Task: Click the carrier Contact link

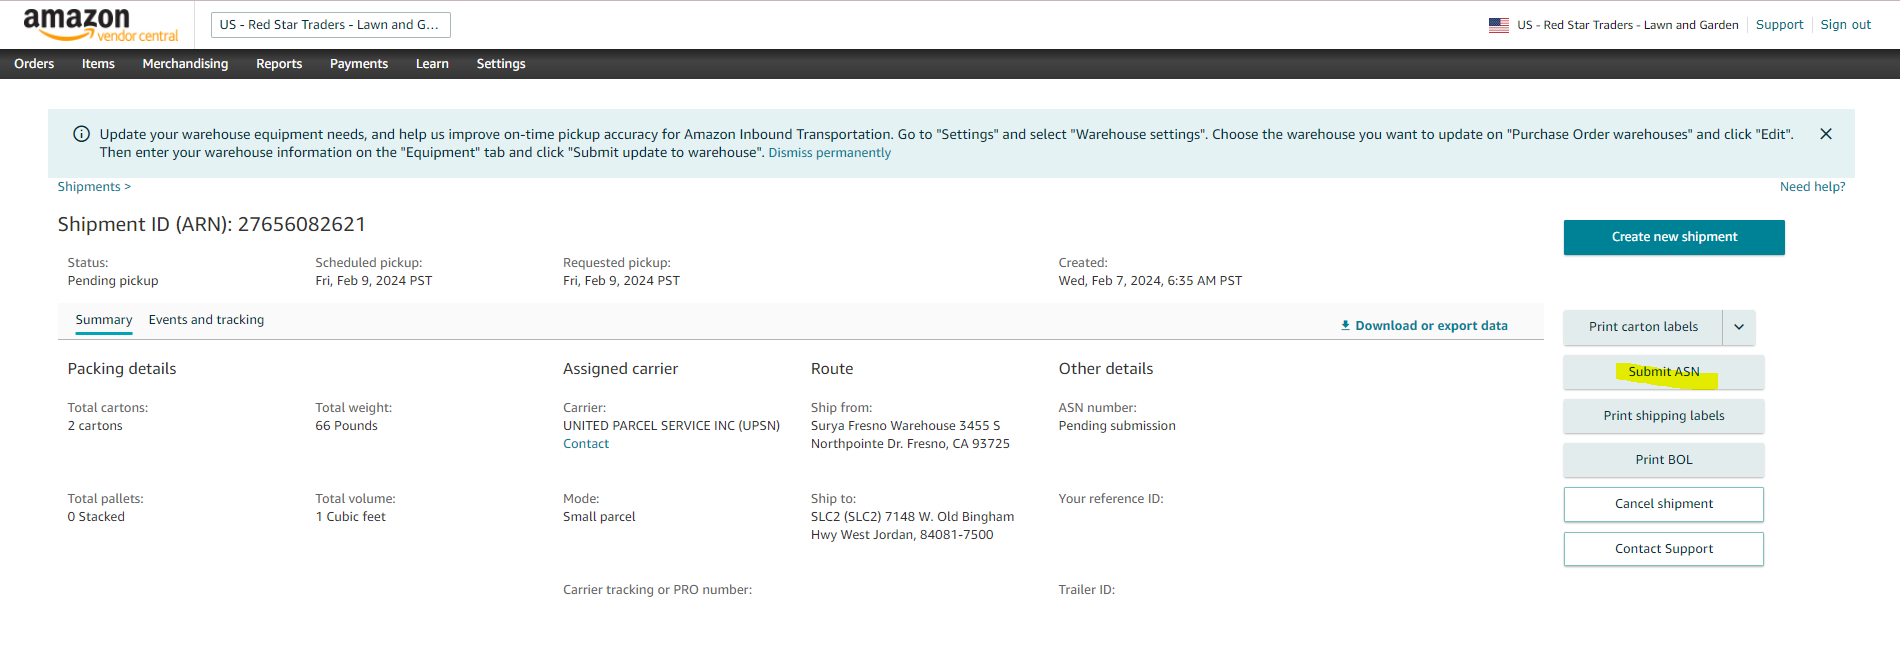Action: (586, 444)
